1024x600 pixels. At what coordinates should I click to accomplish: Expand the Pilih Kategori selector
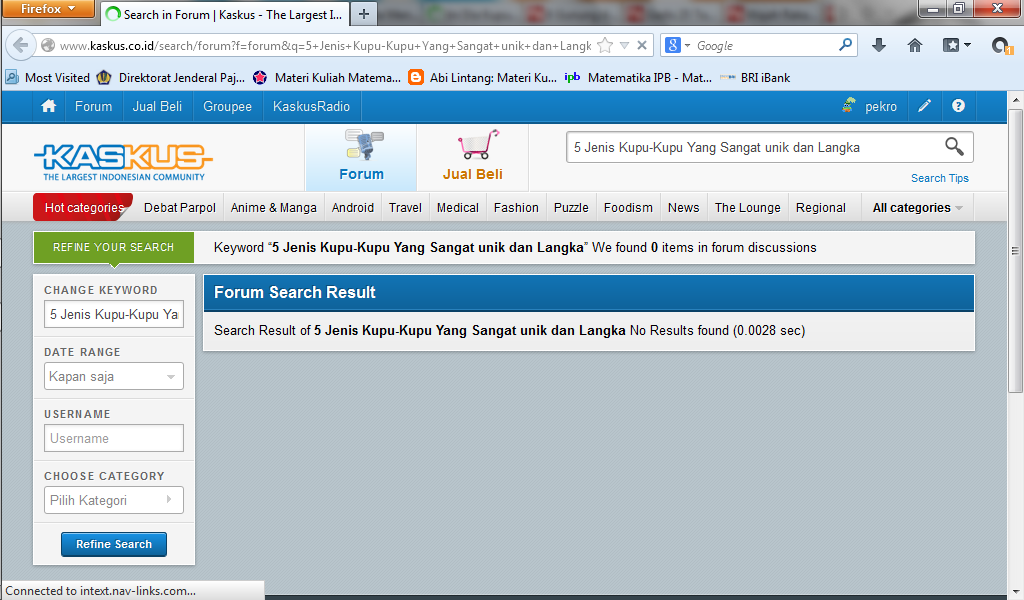114,500
